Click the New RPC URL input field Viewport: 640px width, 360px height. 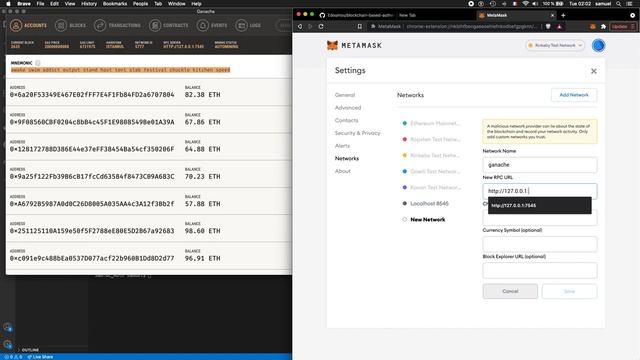click(540, 191)
